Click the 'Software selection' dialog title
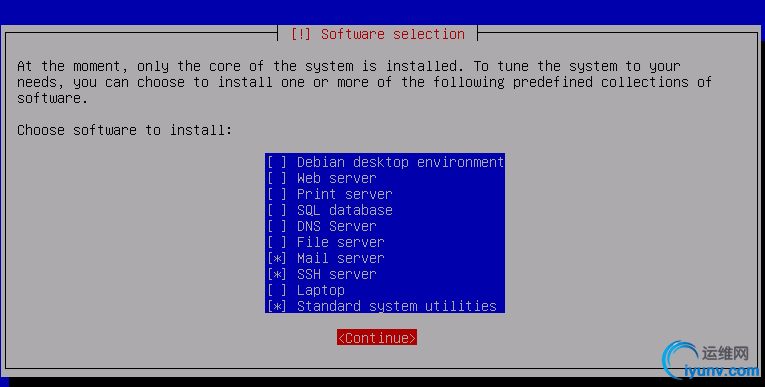Screen dimensions: 765x387 coord(393,34)
